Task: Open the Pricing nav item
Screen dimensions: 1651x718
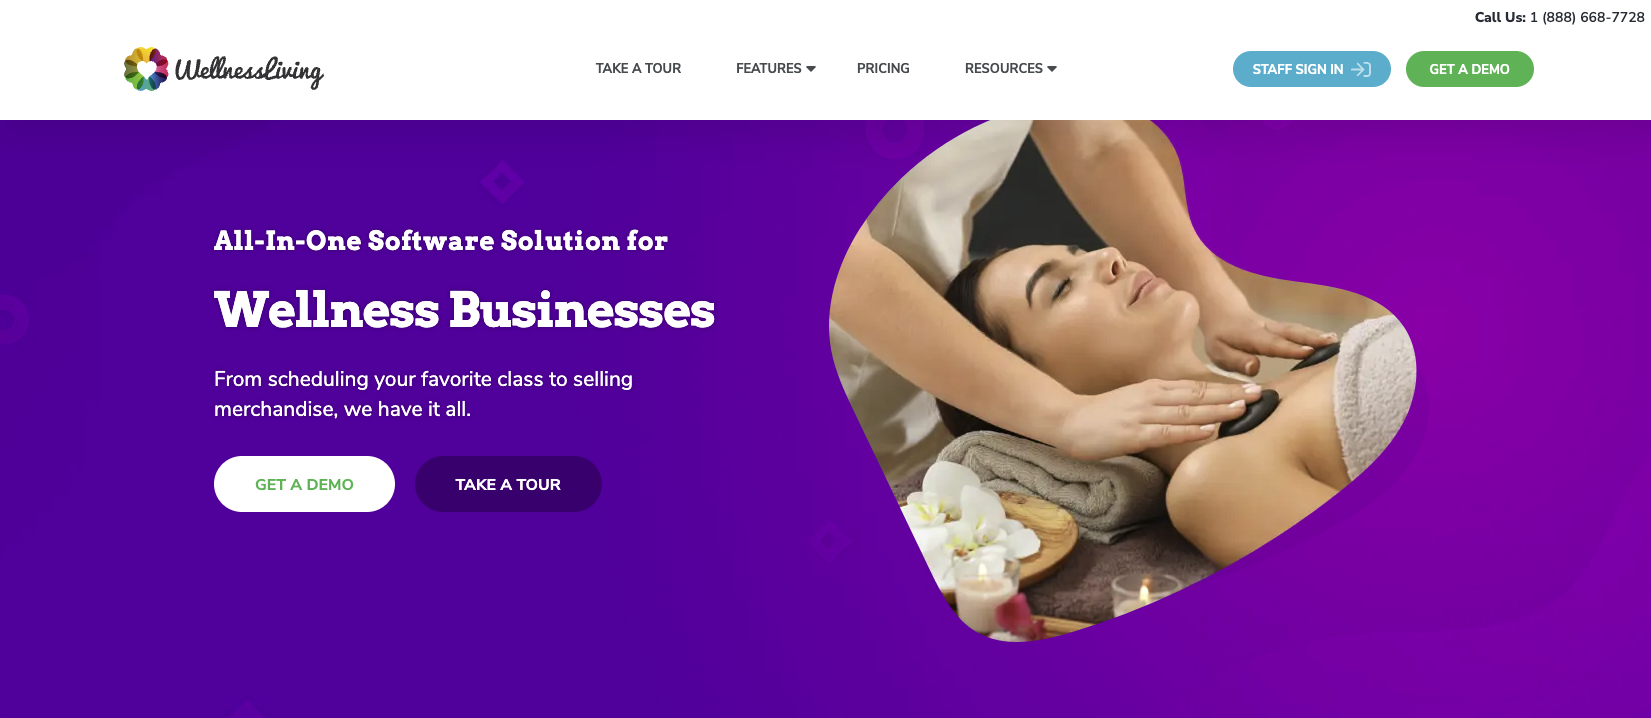Action: [x=883, y=68]
